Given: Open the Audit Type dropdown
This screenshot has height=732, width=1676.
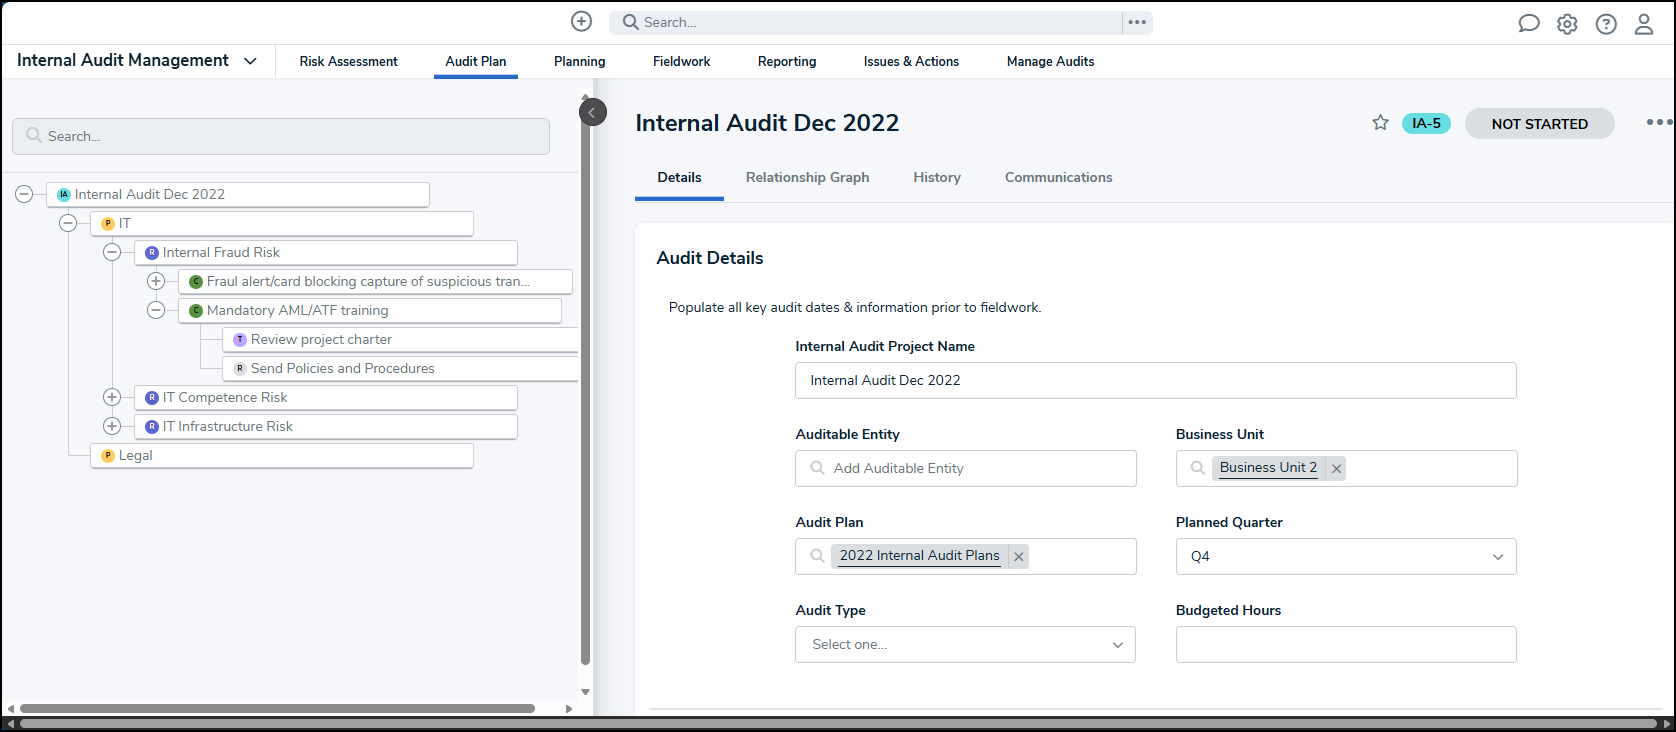Looking at the screenshot, I should pos(965,645).
